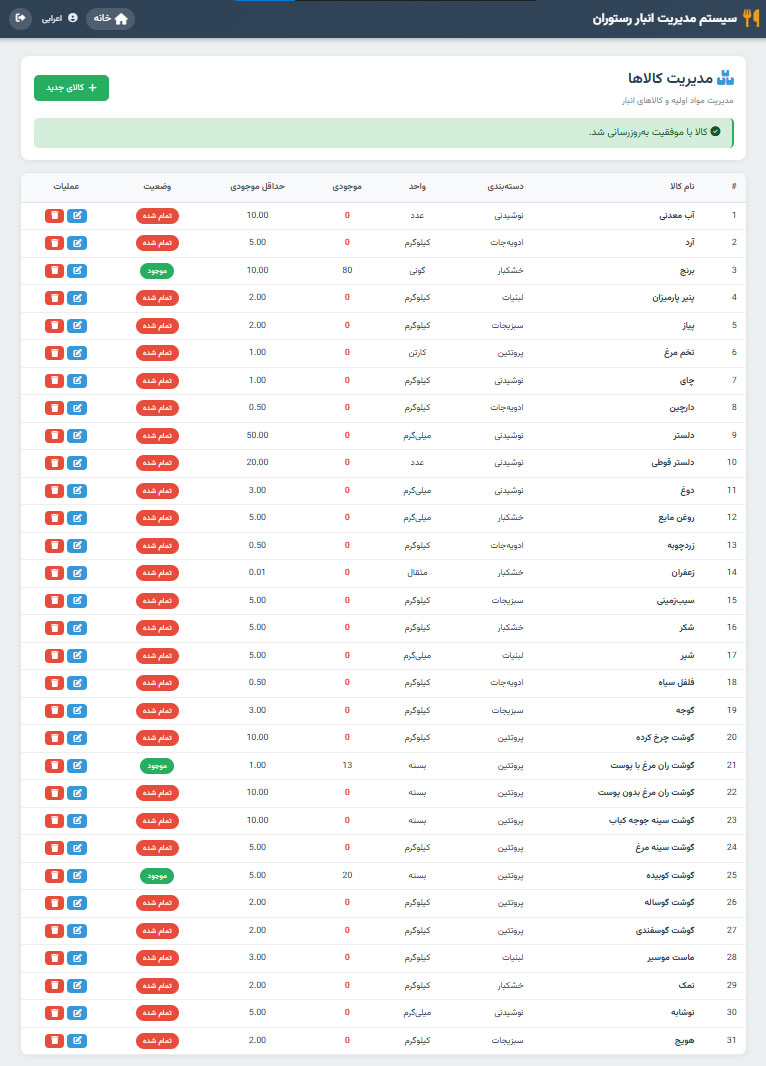Click the item name گوشت سینه جوجه کباب

coord(651,821)
